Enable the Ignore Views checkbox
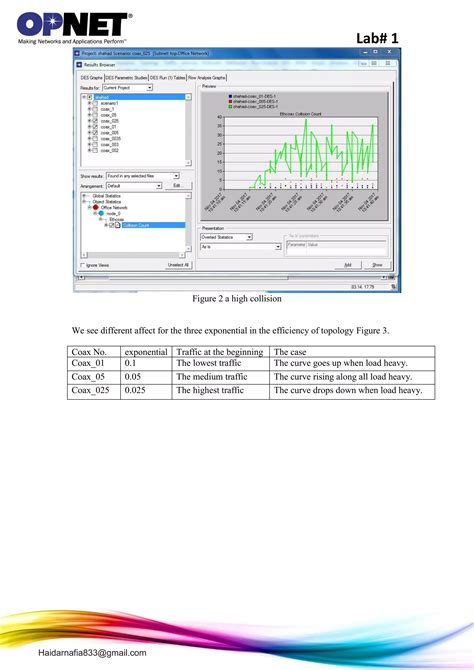This screenshot has width=474, height=670. click(82, 265)
